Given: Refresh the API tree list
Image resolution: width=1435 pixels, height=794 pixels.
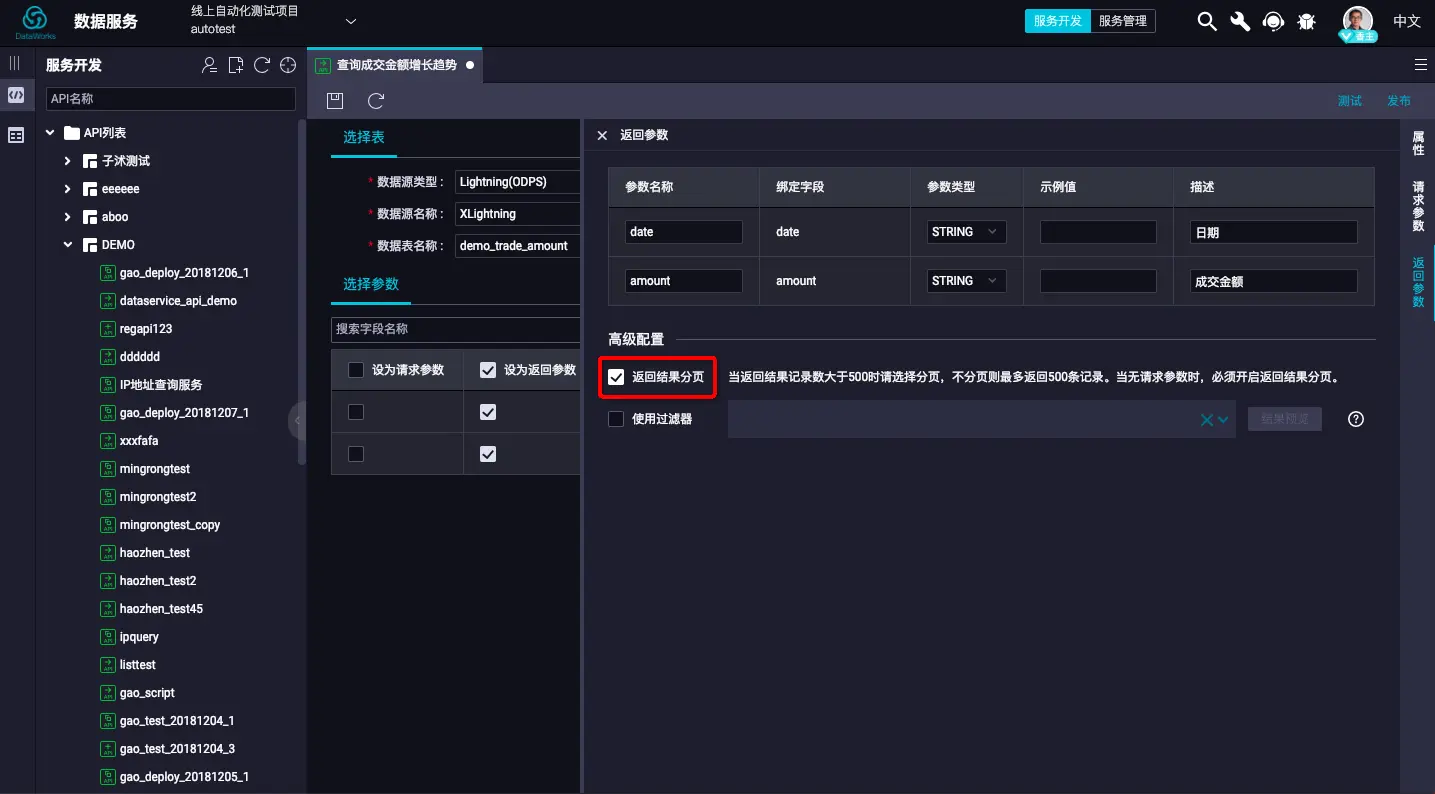Looking at the screenshot, I should click(262, 65).
